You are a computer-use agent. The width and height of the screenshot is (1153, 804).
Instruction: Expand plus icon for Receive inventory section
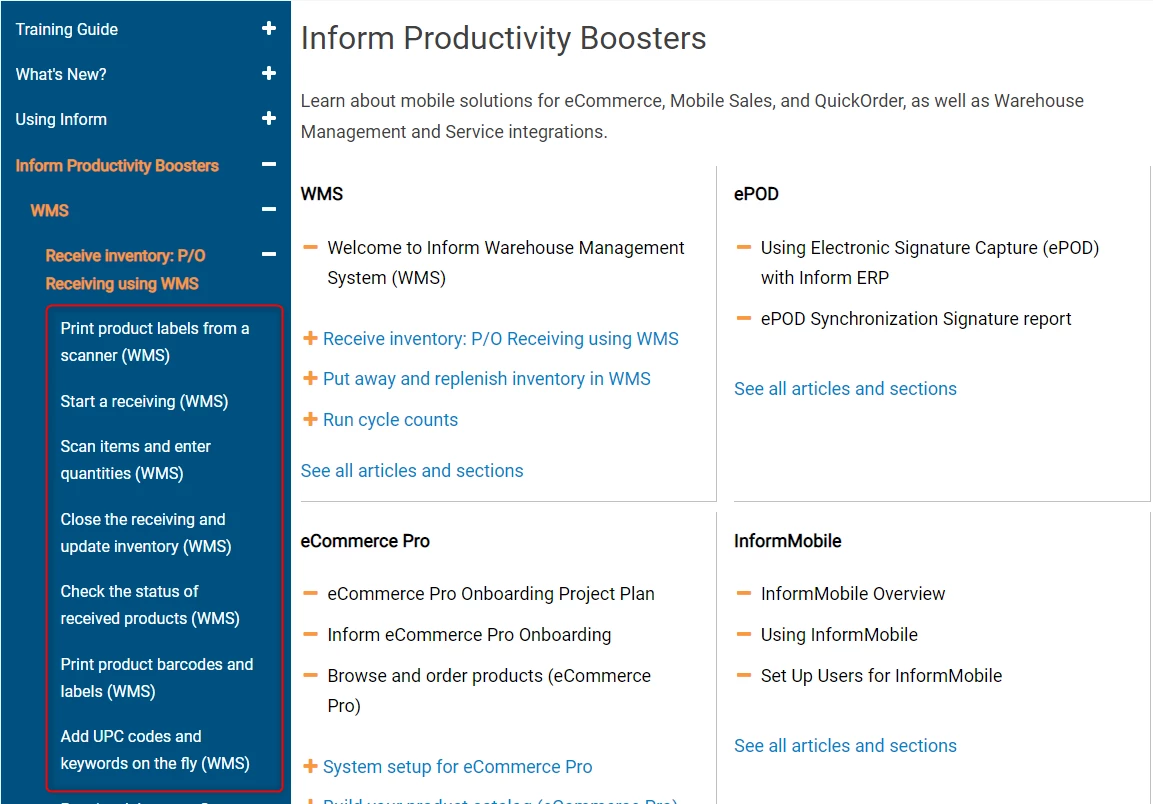(310, 338)
